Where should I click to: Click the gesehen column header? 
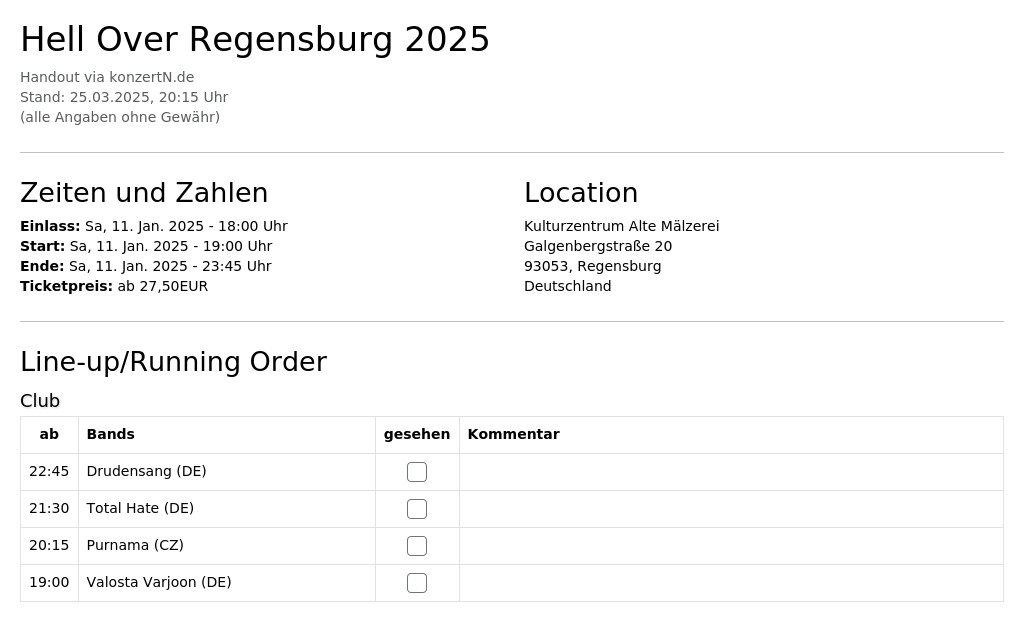pos(417,434)
